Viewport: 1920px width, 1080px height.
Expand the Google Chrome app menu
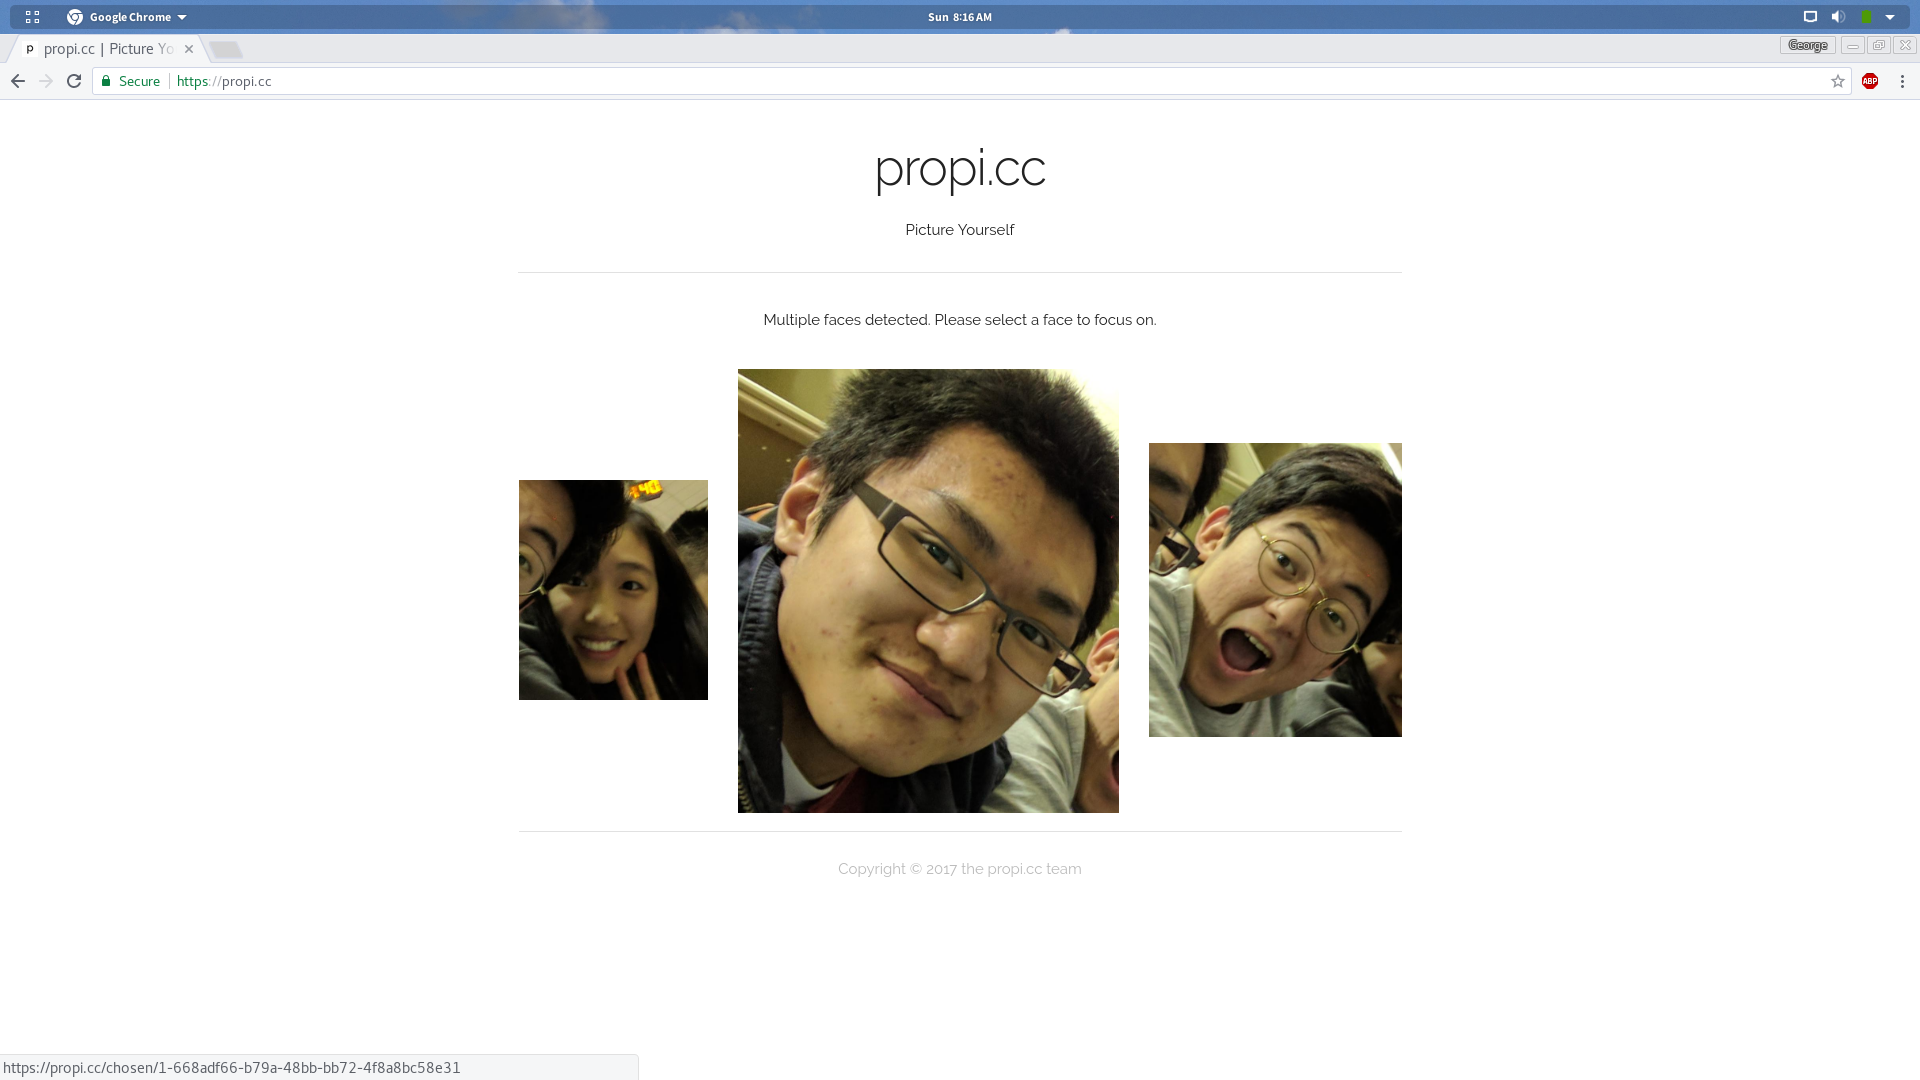click(127, 17)
